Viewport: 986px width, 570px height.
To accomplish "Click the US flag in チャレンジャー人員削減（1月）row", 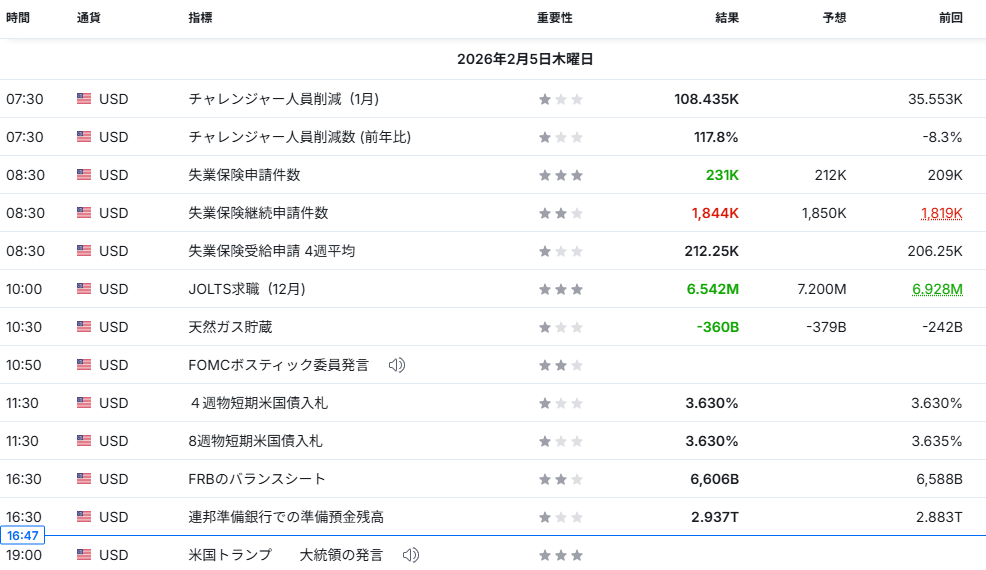I will tap(84, 99).
